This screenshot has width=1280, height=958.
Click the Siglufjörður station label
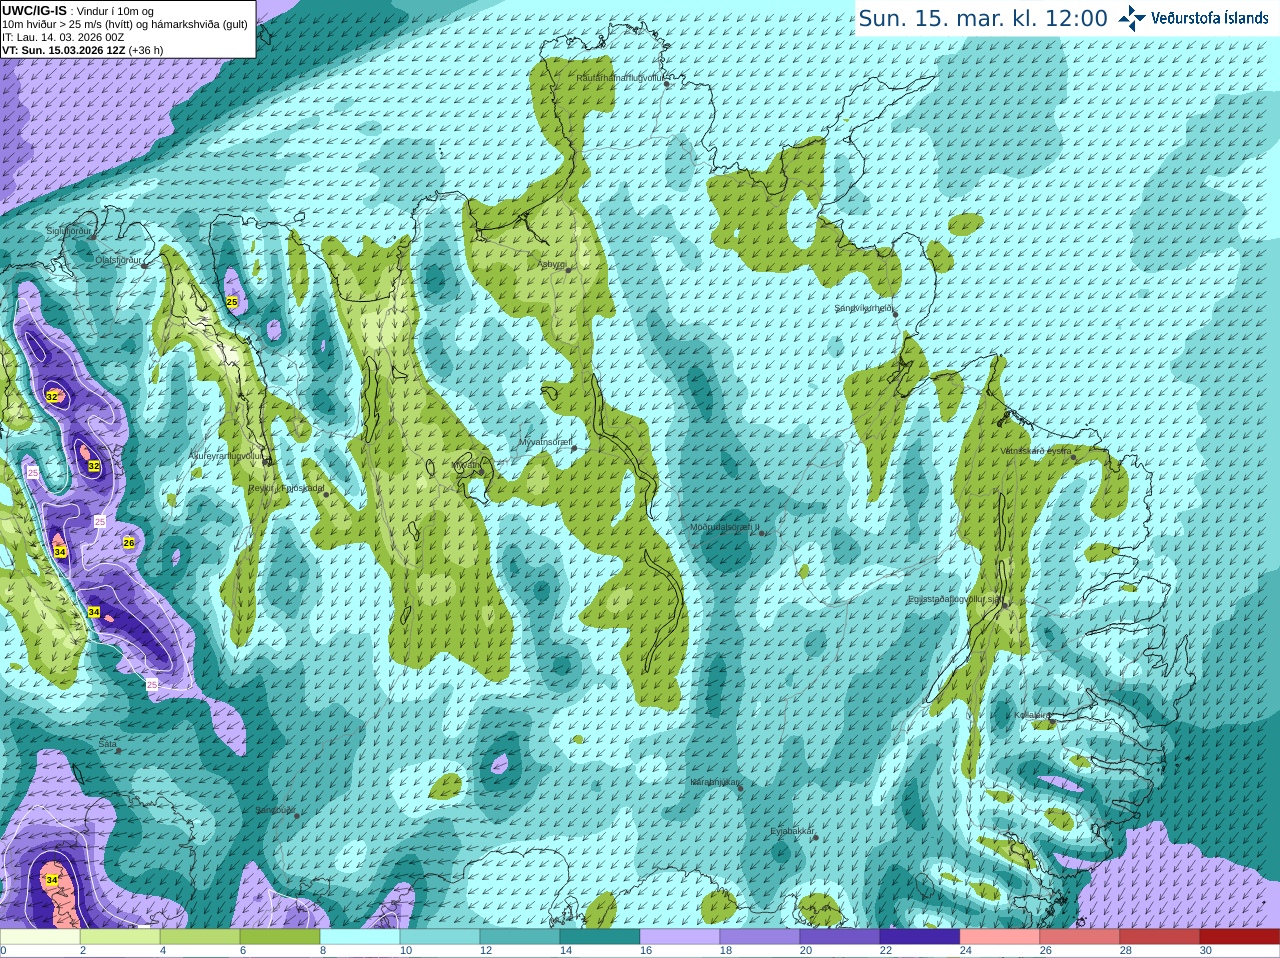click(x=69, y=231)
